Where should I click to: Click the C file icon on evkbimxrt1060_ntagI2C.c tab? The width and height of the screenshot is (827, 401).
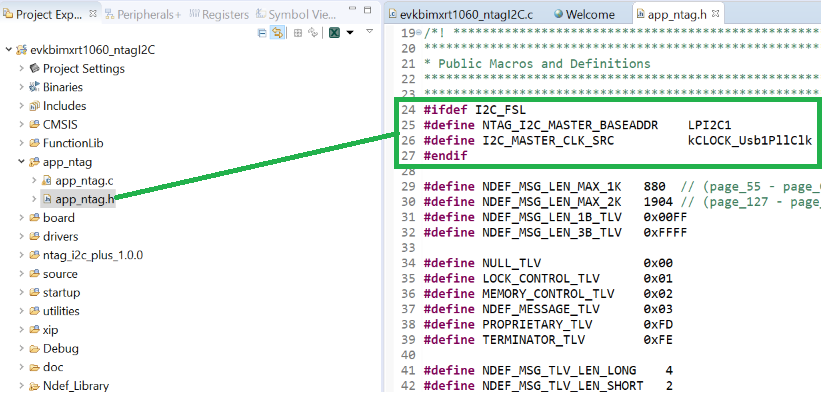pyautogui.click(x=392, y=14)
